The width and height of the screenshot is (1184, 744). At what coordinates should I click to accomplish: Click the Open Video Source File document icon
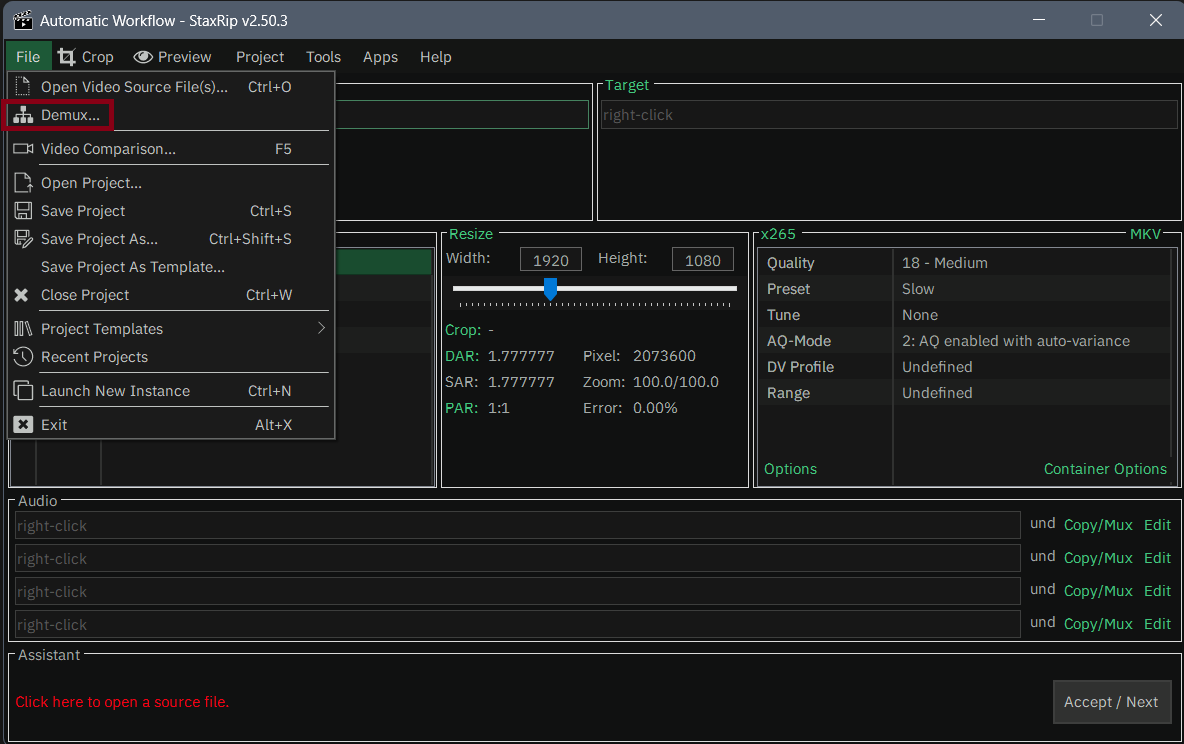point(23,86)
